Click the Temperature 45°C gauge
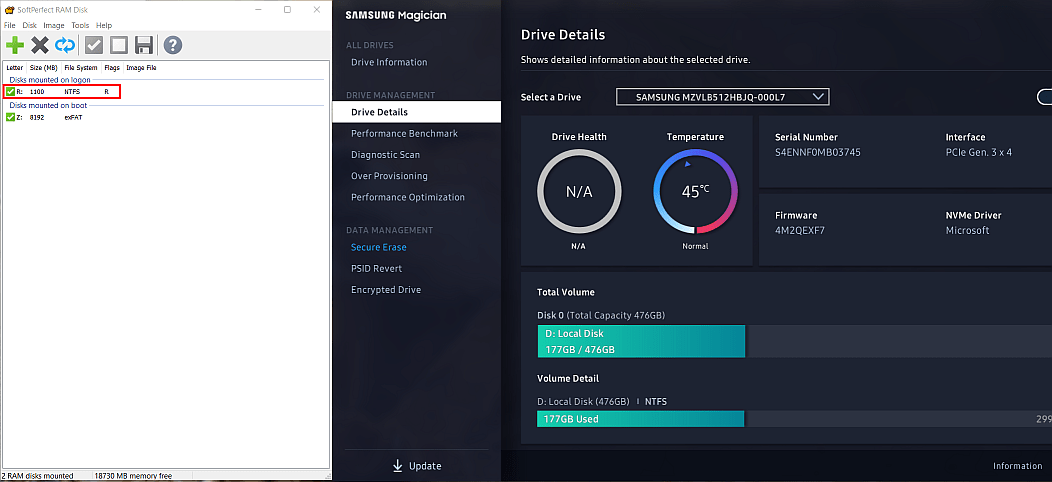The image size is (1052, 482). coord(695,191)
